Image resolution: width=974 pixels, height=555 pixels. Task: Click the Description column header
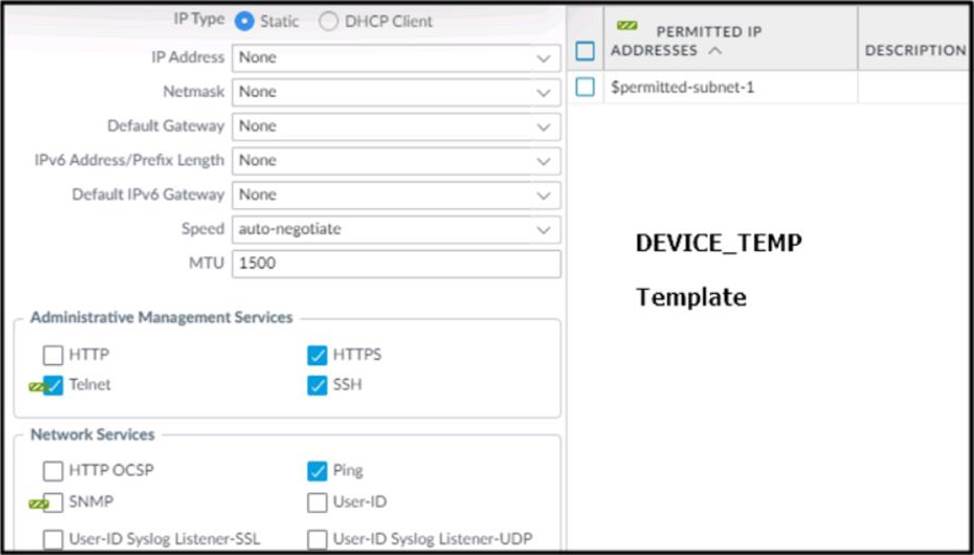[914, 50]
